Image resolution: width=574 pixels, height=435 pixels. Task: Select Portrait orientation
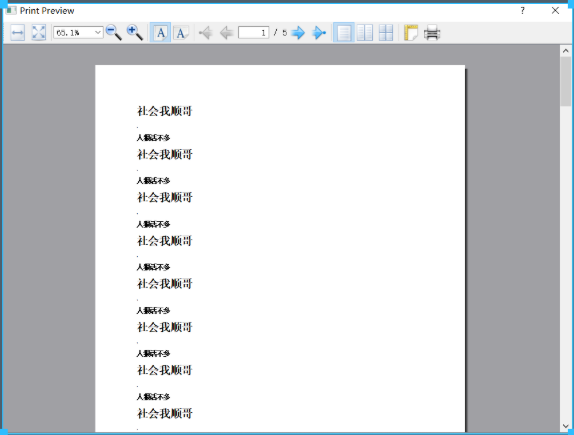pos(160,33)
